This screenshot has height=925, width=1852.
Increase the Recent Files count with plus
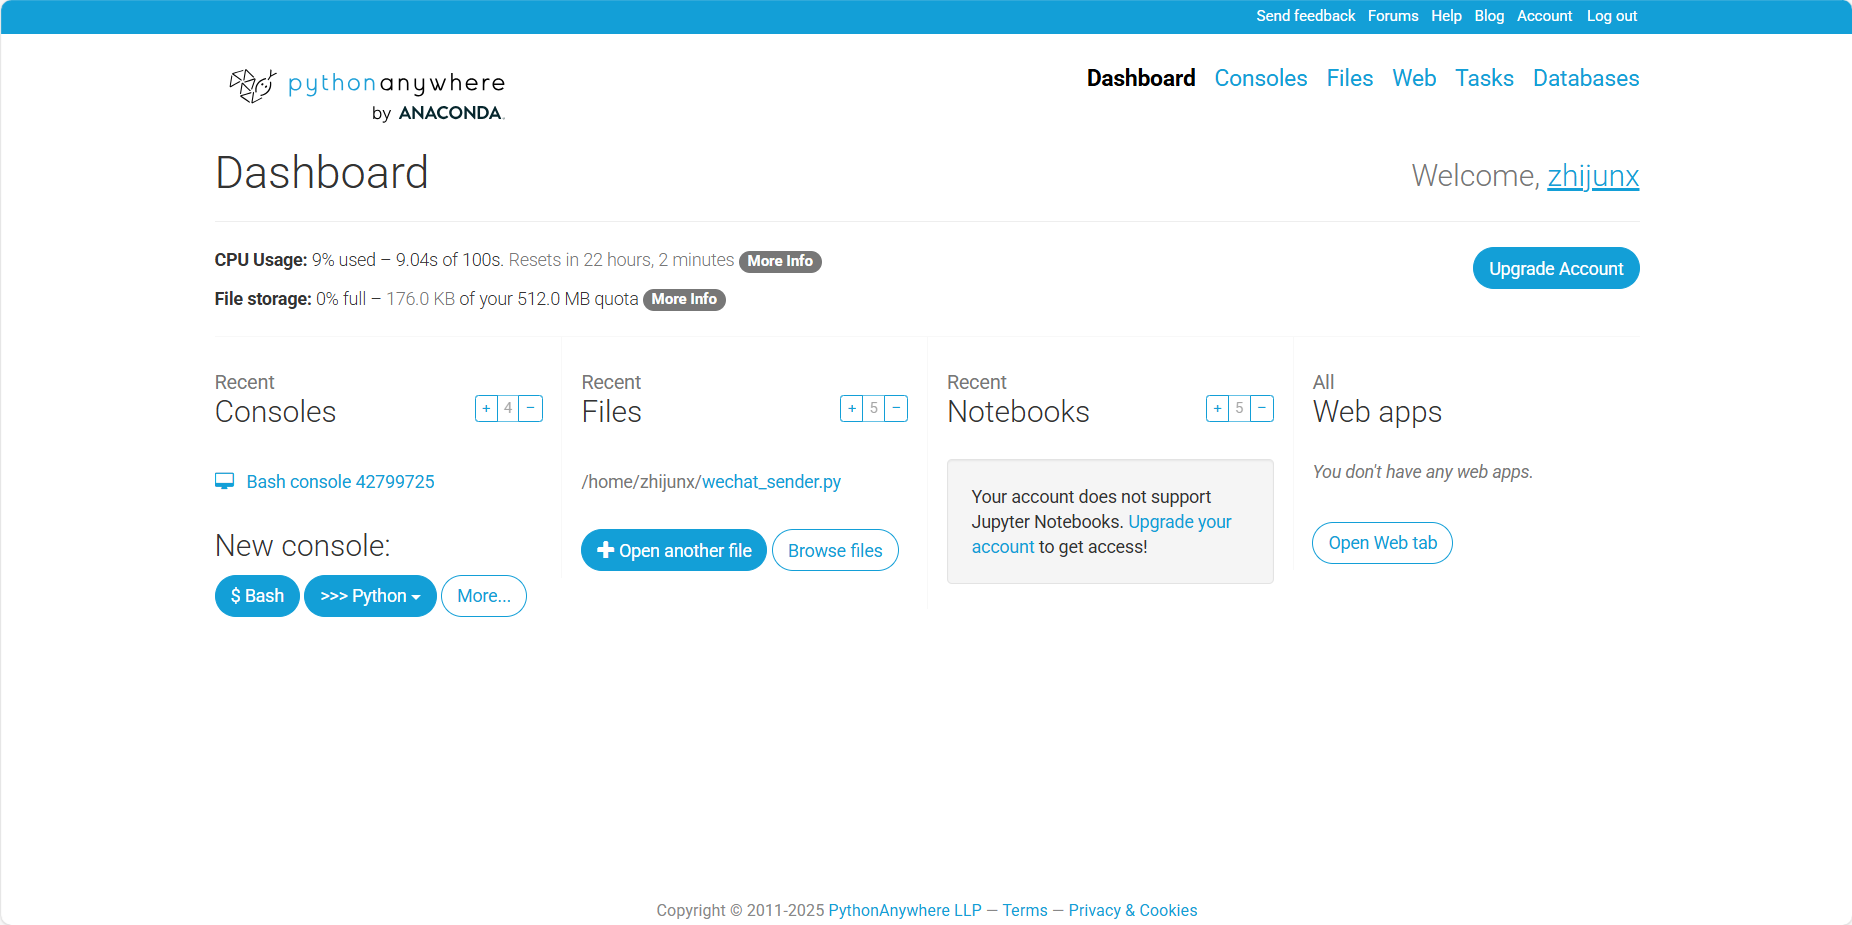click(x=852, y=408)
